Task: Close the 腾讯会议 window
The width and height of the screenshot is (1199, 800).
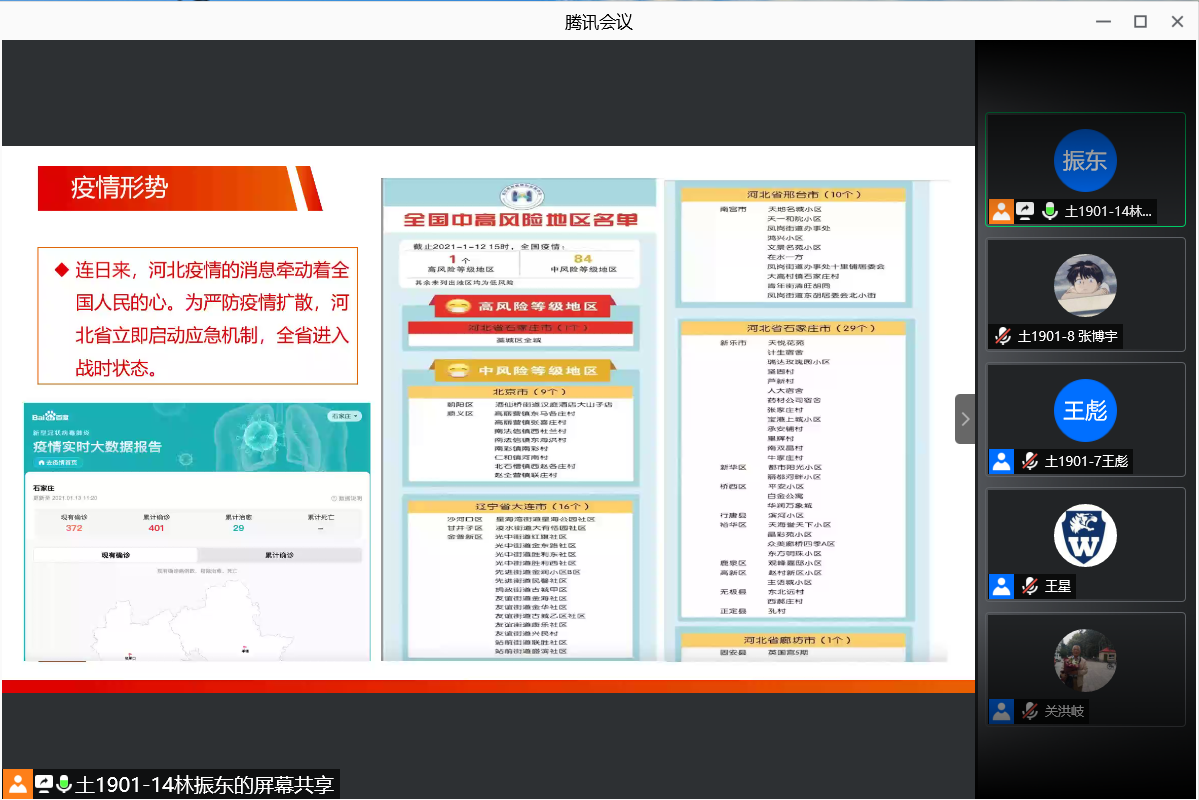Action: [1178, 21]
